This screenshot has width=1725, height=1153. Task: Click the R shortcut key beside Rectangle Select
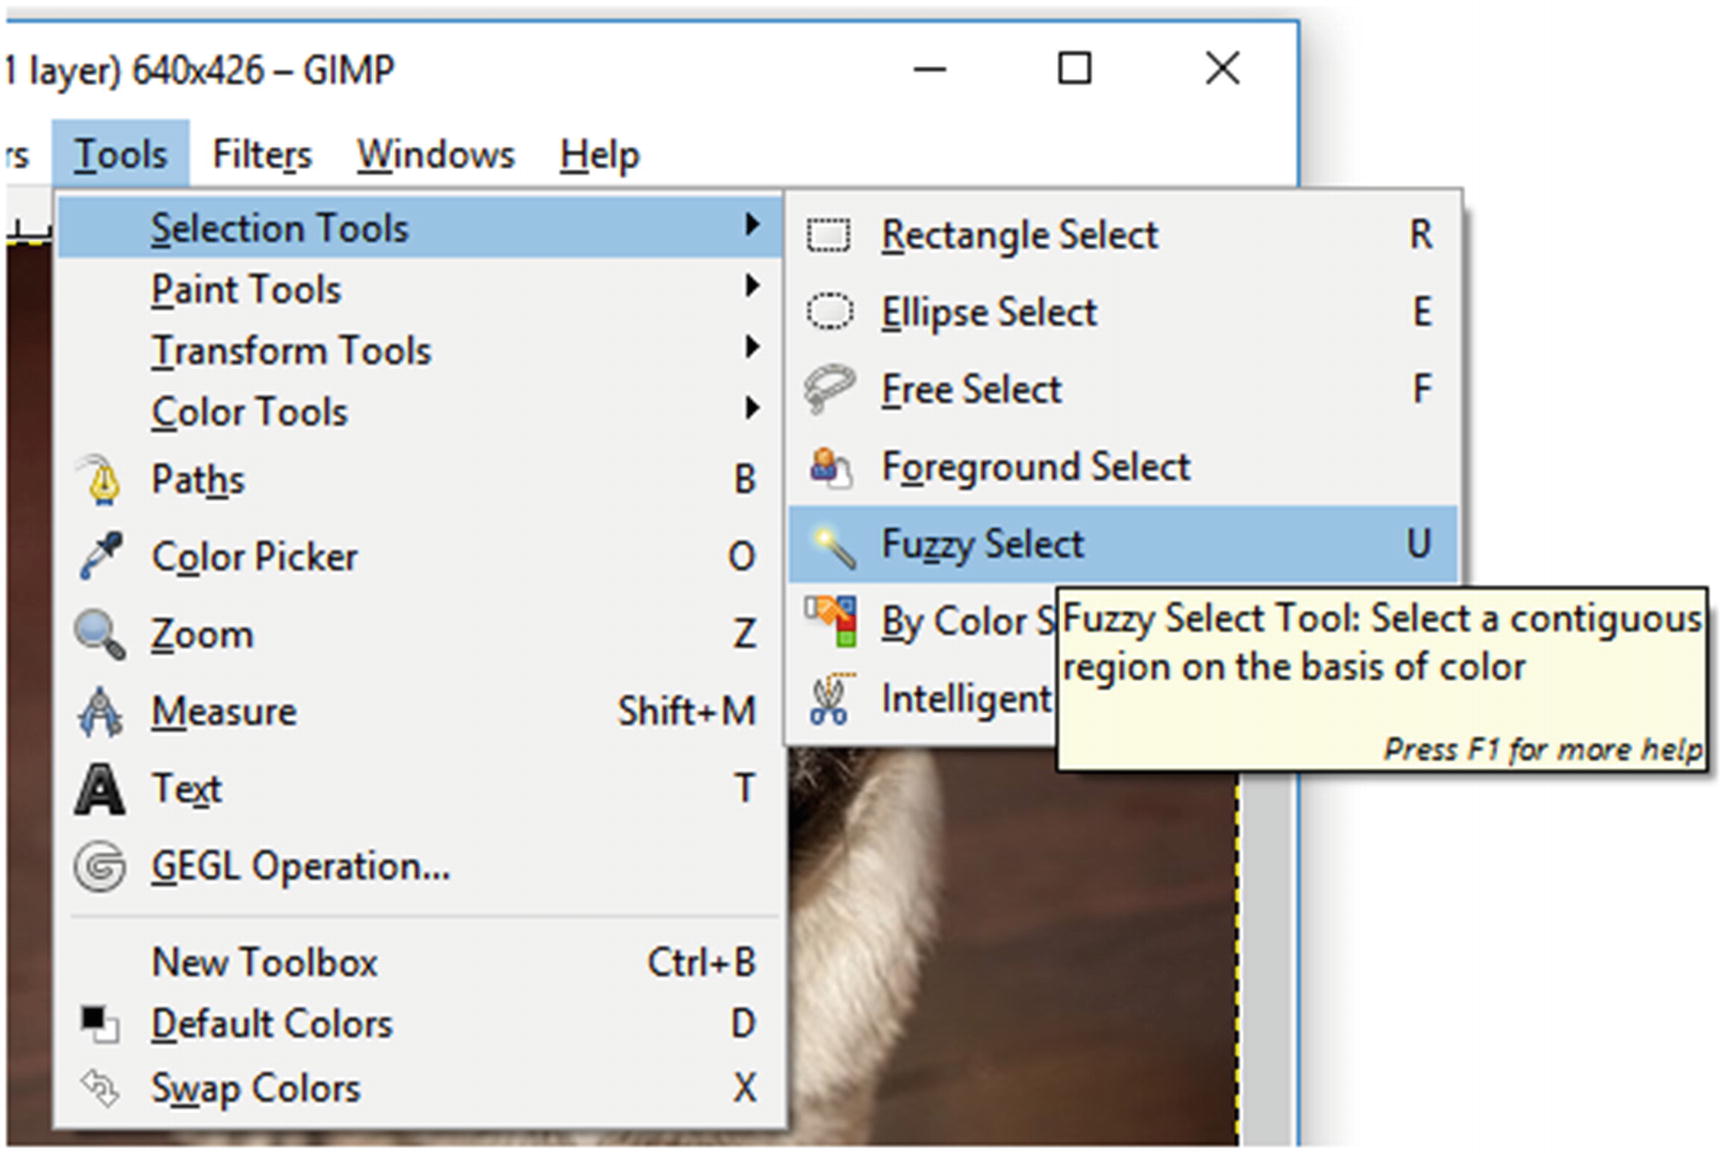coord(1421,235)
